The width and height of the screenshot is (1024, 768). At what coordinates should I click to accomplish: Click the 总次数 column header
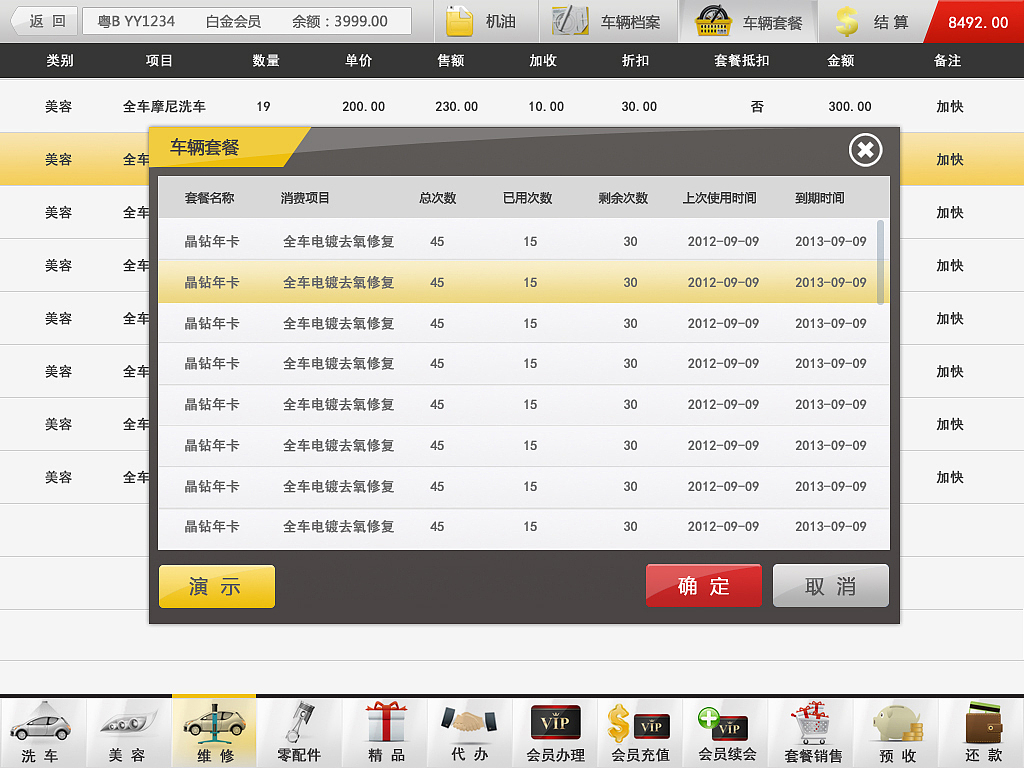coord(438,198)
